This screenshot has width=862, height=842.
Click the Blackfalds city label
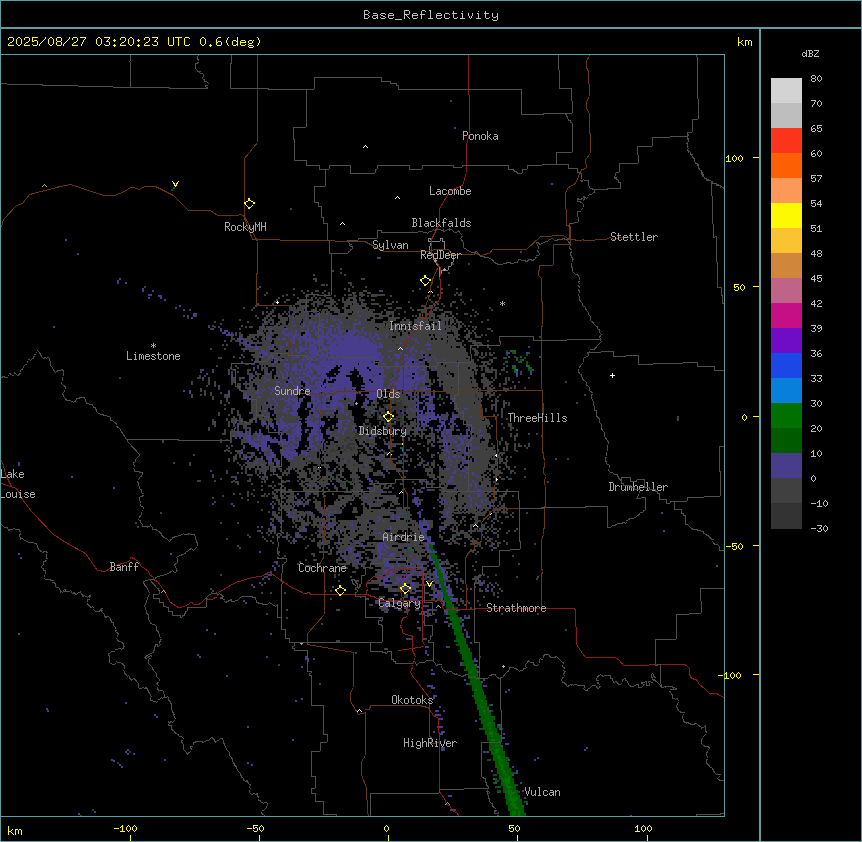click(441, 223)
